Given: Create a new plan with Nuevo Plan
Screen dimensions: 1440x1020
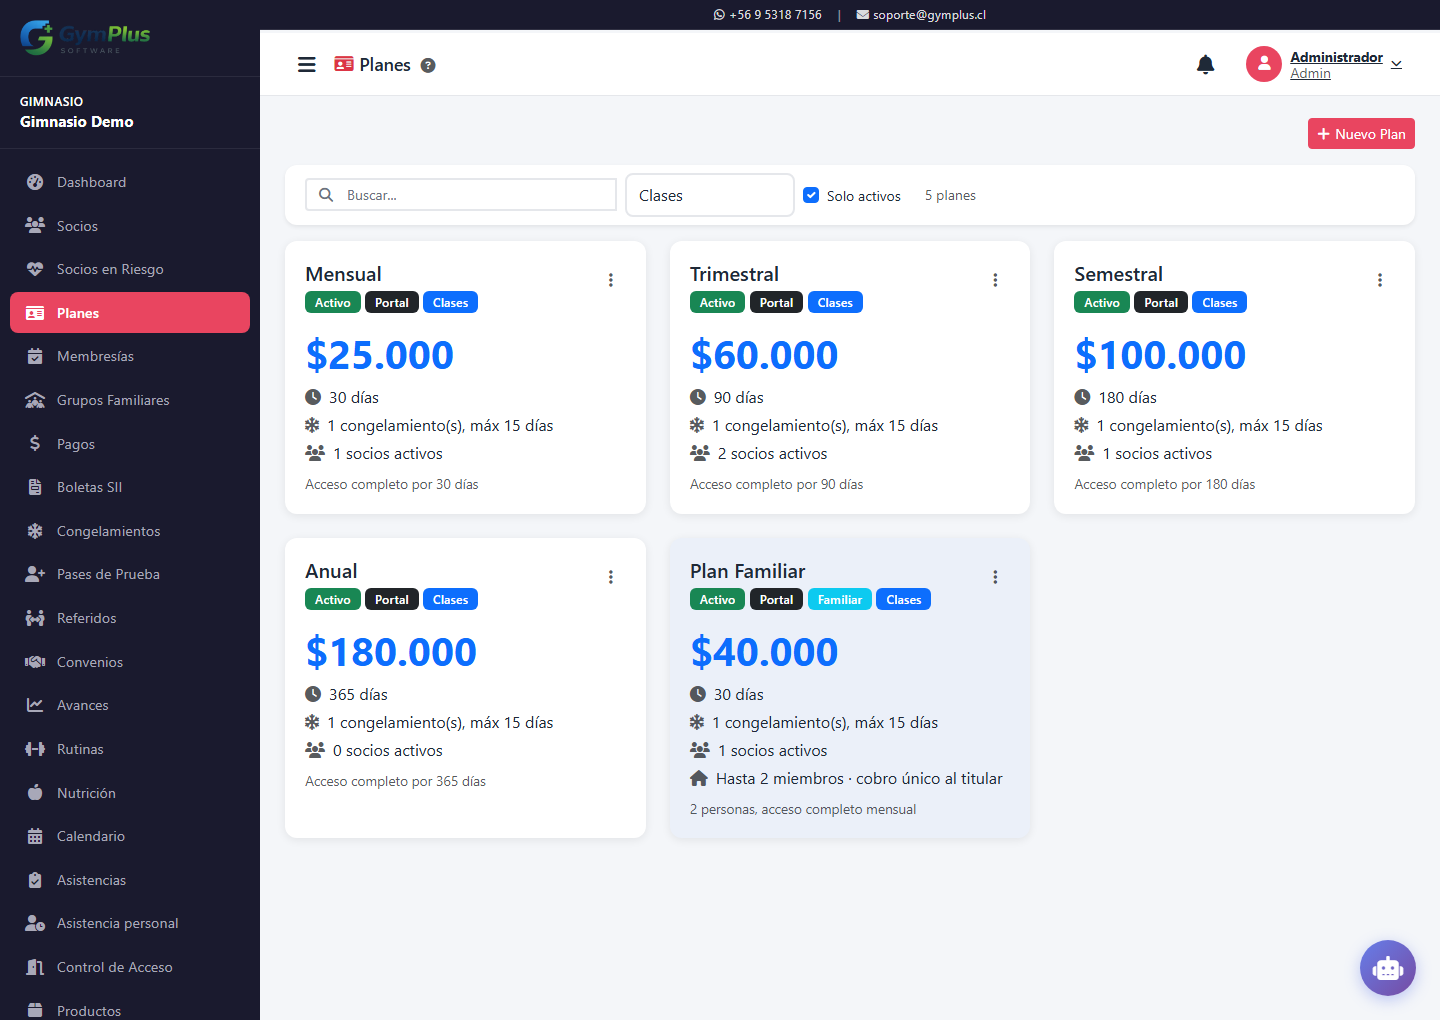Looking at the screenshot, I should (1361, 134).
